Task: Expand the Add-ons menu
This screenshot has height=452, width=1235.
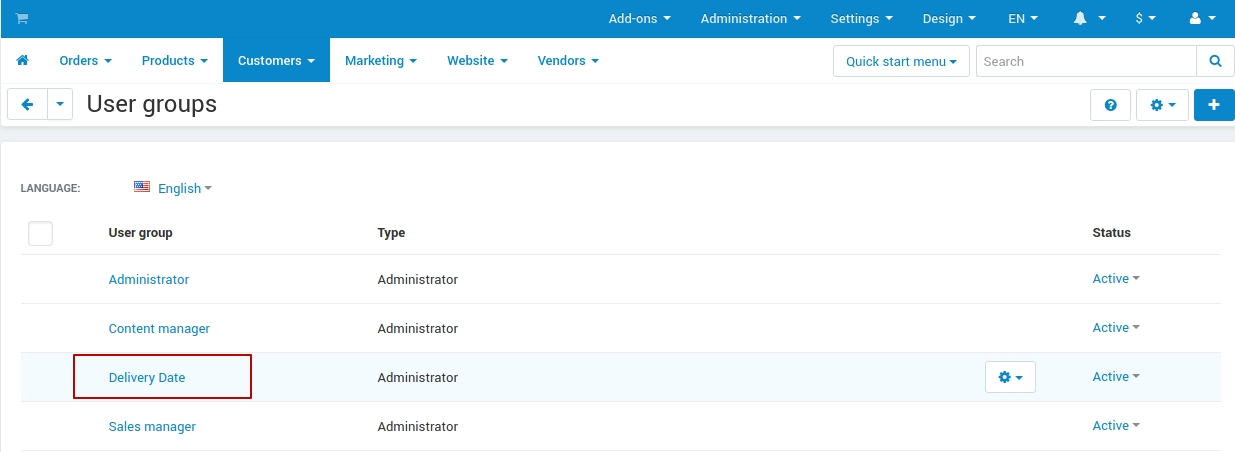Action: click(639, 18)
